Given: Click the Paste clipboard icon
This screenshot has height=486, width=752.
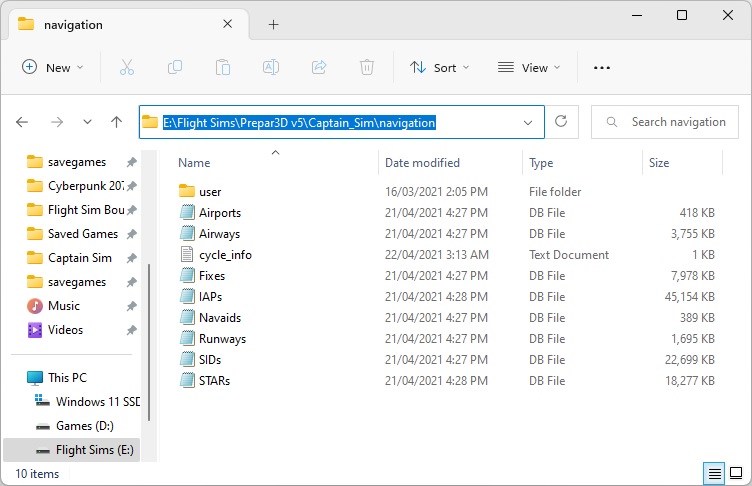Looking at the screenshot, I should [223, 67].
